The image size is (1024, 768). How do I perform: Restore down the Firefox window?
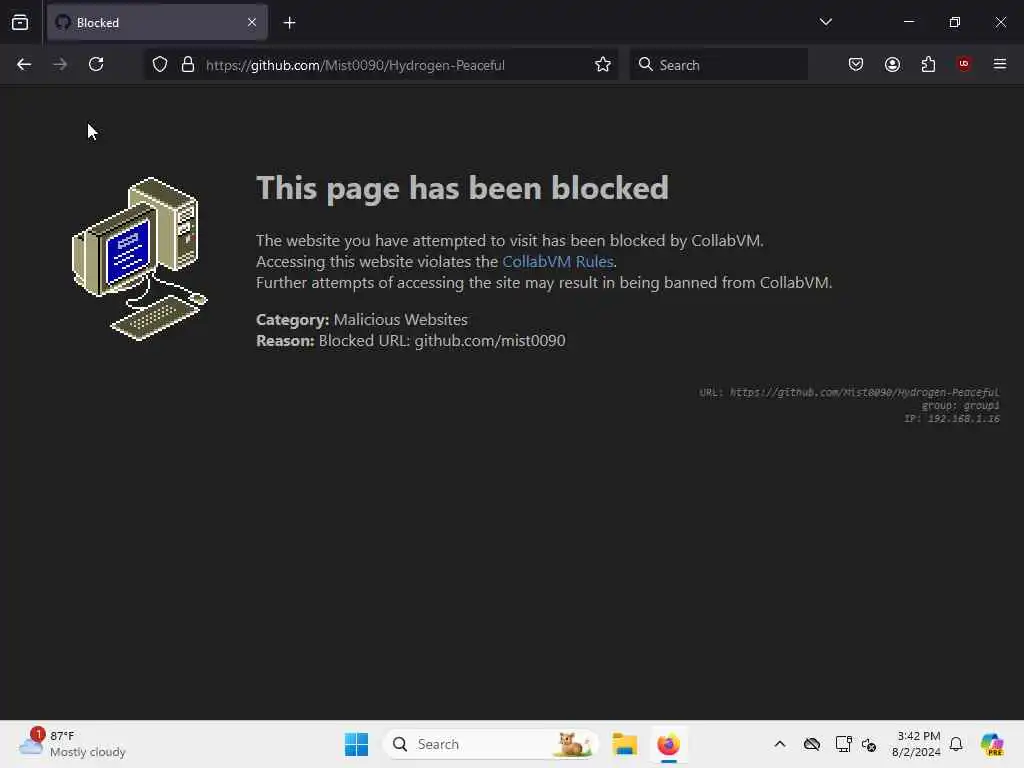955,22
